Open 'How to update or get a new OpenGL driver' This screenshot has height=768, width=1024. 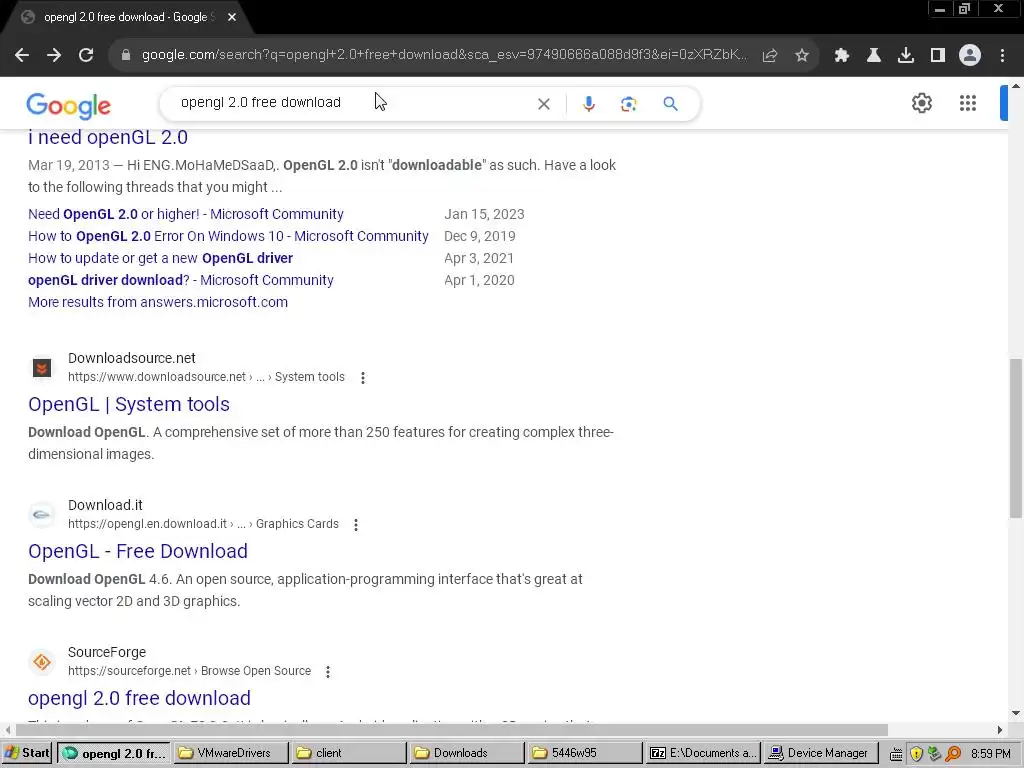[x=160, y=259]
